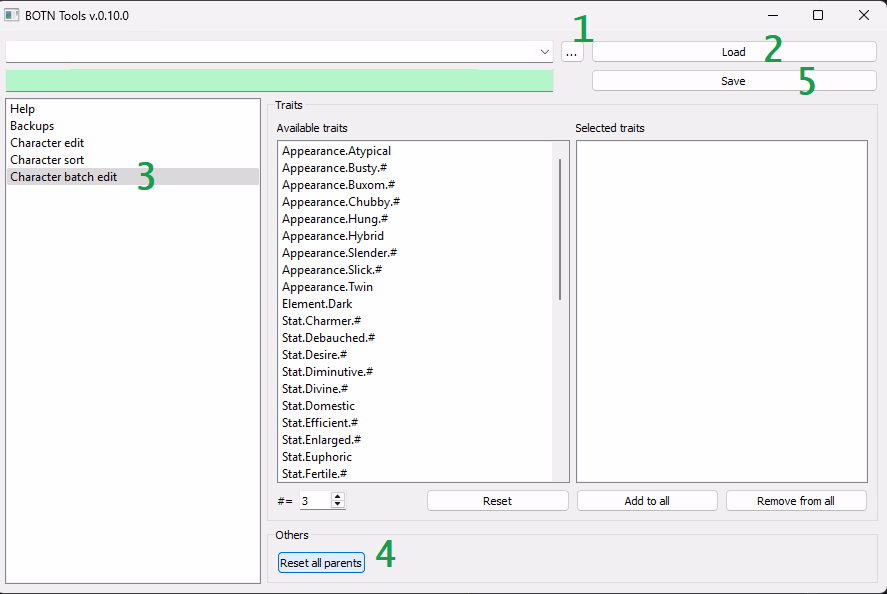Go to Character sort page

[x=47, y=160]
